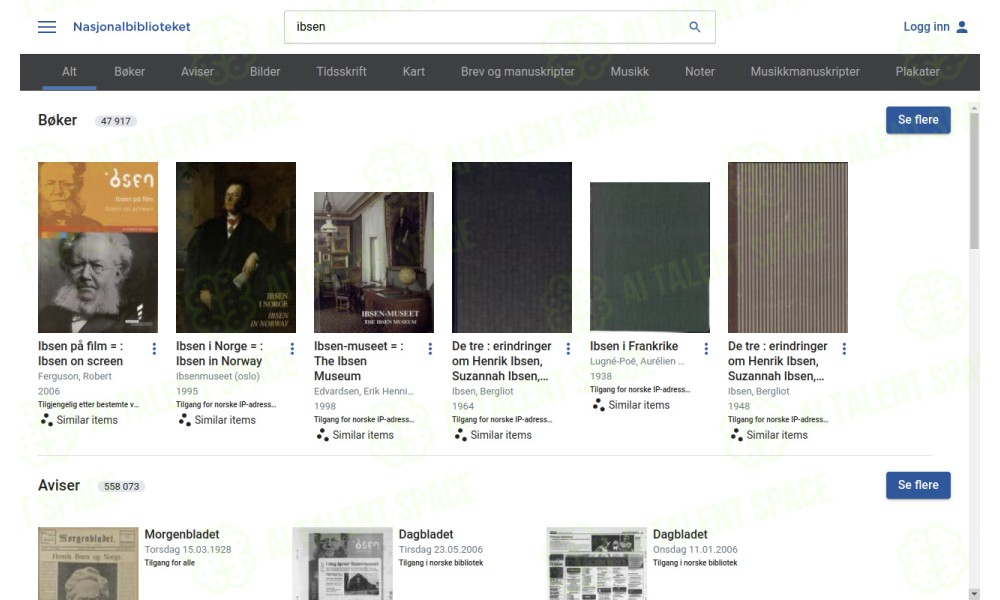Viewport: 1000px width, 600px height.
Task: Open title Ibsen på film = : Ibsen on screen
Action: [x=81, y=353]
